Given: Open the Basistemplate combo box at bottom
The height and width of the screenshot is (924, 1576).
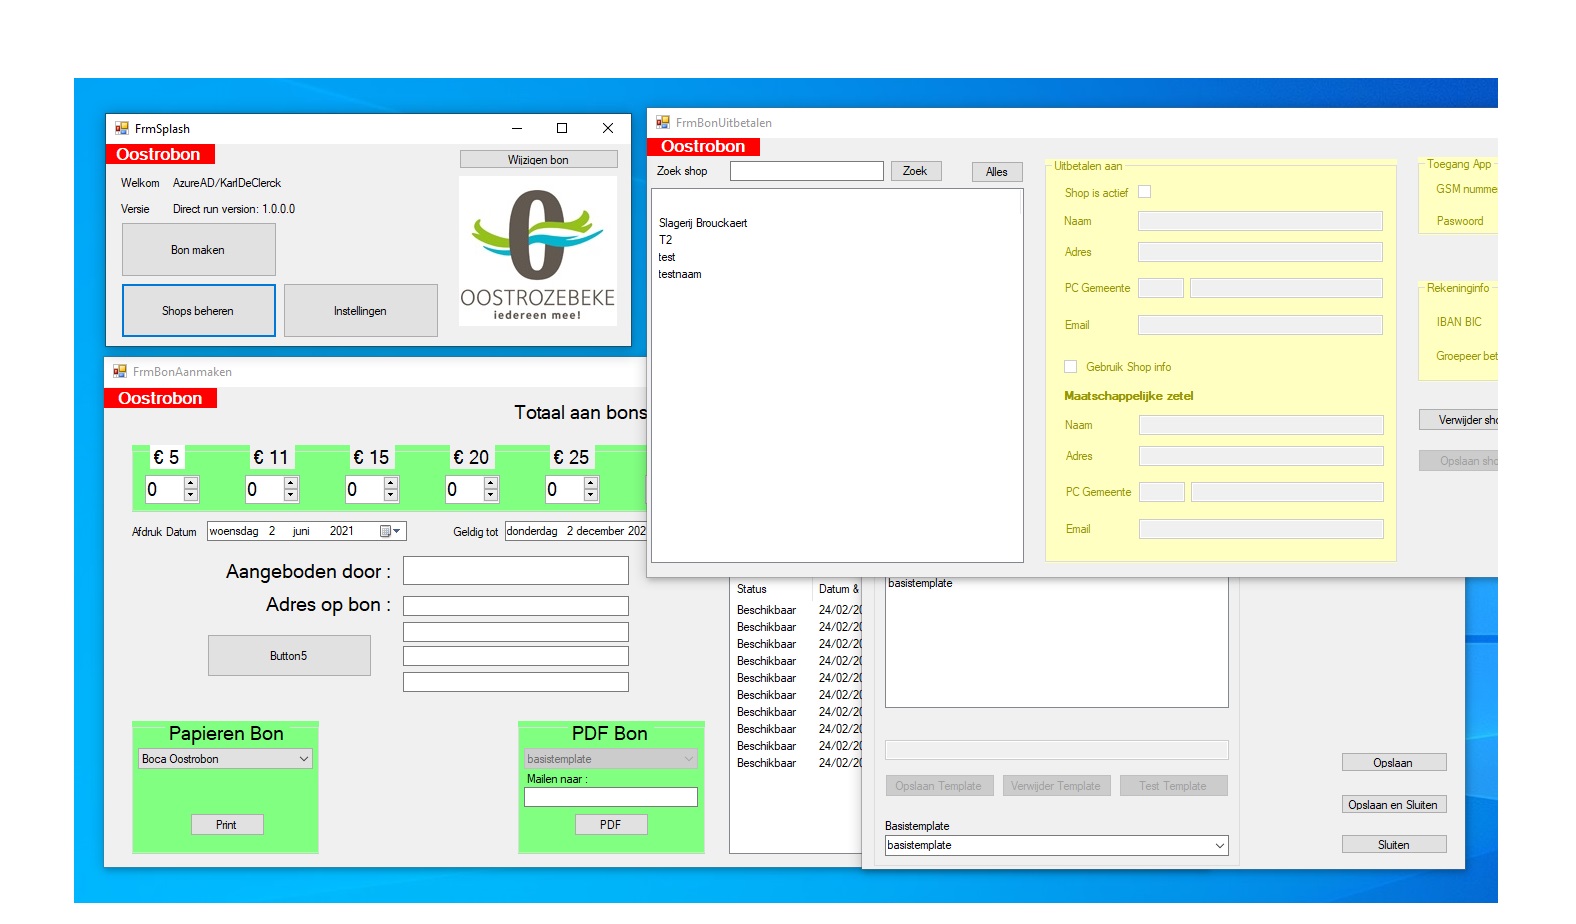Looking at the screenshot, I should [x=1219, y=846].
